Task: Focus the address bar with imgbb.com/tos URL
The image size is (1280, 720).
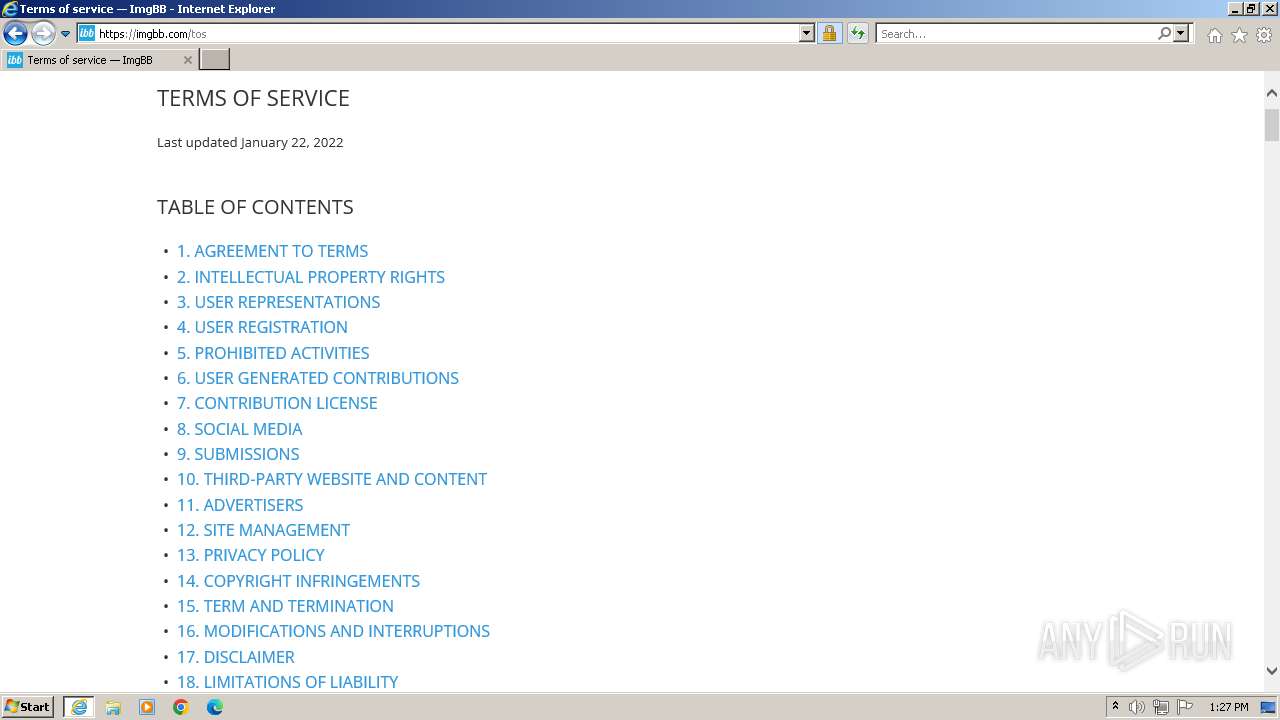Action: click(448, 33)
